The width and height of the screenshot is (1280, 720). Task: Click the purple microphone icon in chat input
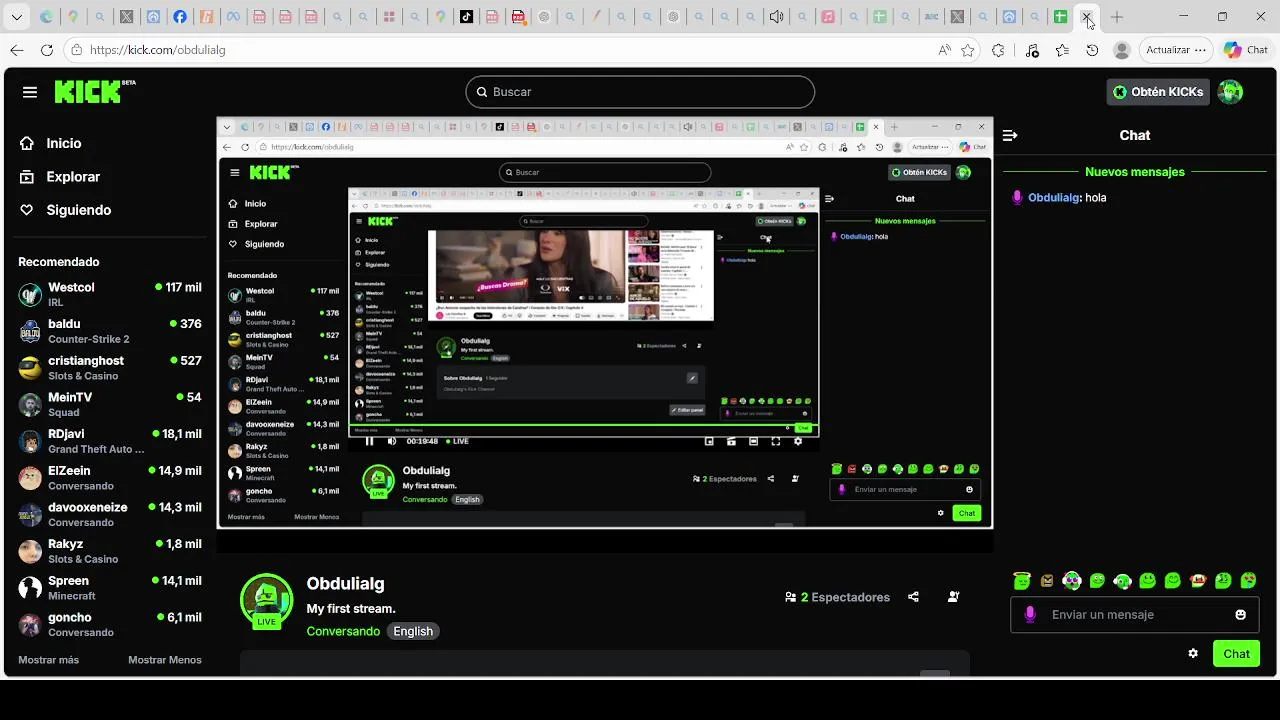(x=1030, y=615)
